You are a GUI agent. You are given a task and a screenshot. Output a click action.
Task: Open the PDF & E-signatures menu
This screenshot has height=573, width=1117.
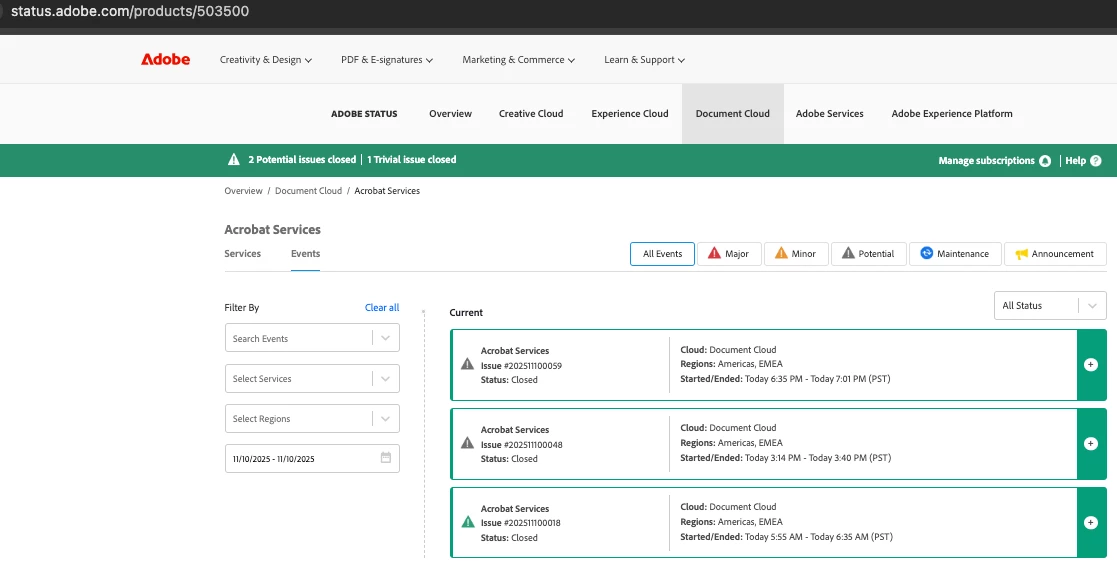(387, 60)
